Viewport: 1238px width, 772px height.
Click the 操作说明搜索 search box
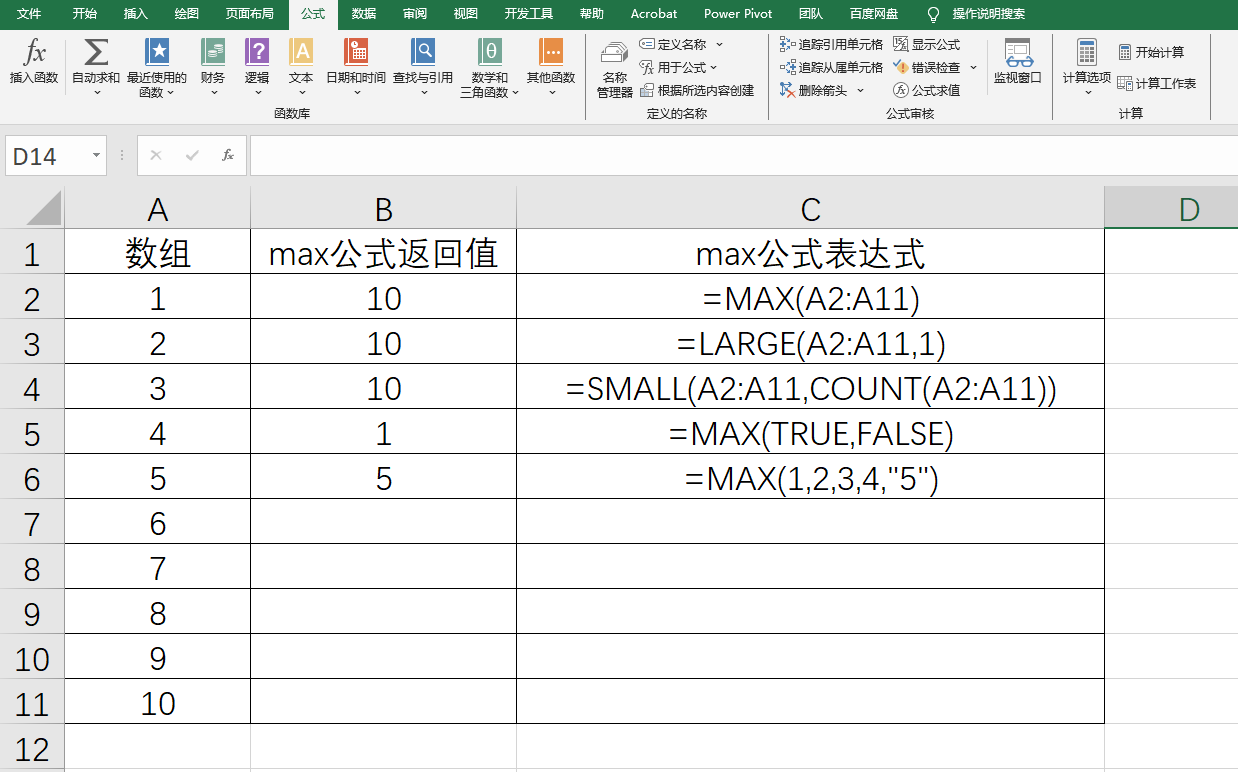tap(988, 14)
